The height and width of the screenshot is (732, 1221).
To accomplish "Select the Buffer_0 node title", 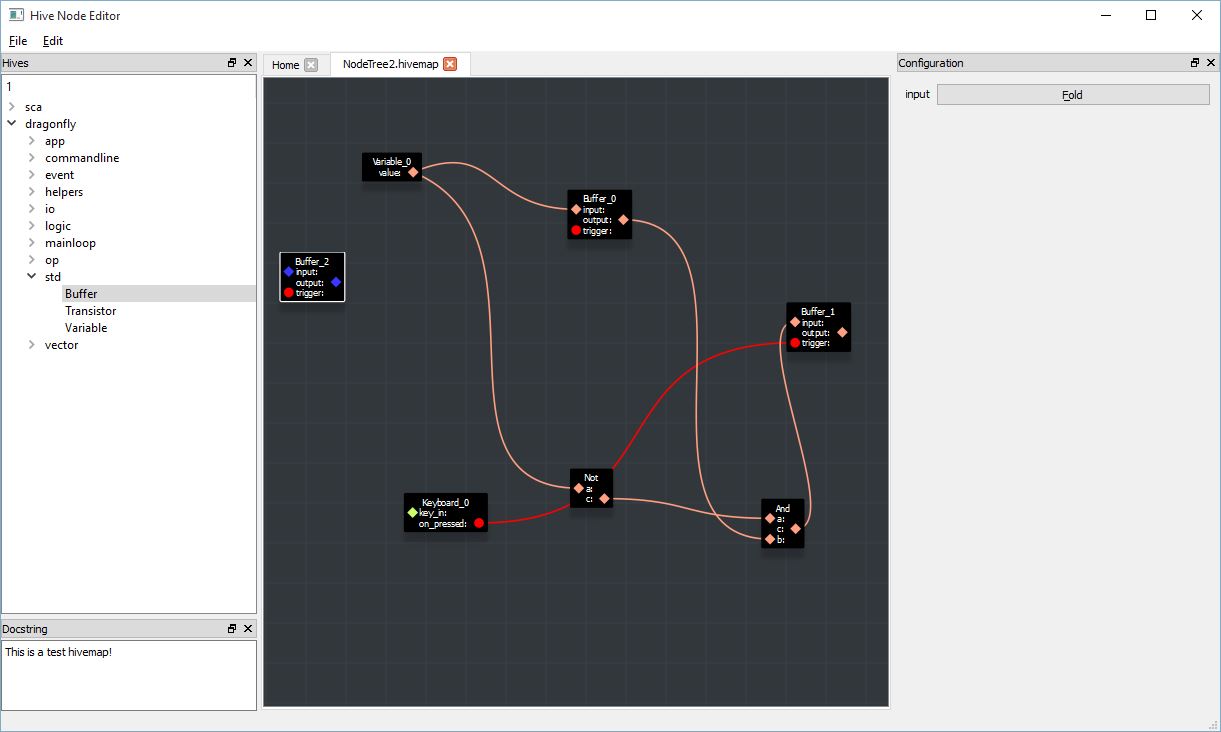I will 600,198.
